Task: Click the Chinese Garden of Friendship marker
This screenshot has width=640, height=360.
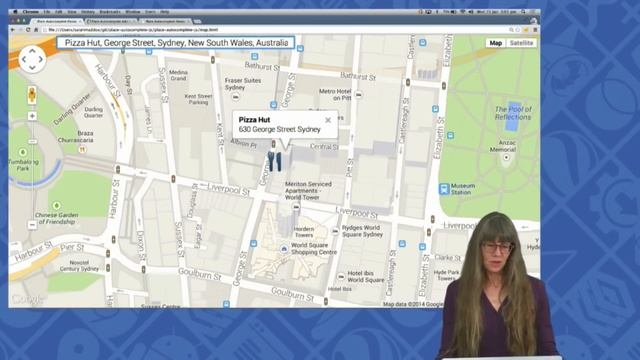Action: point(57,205)
